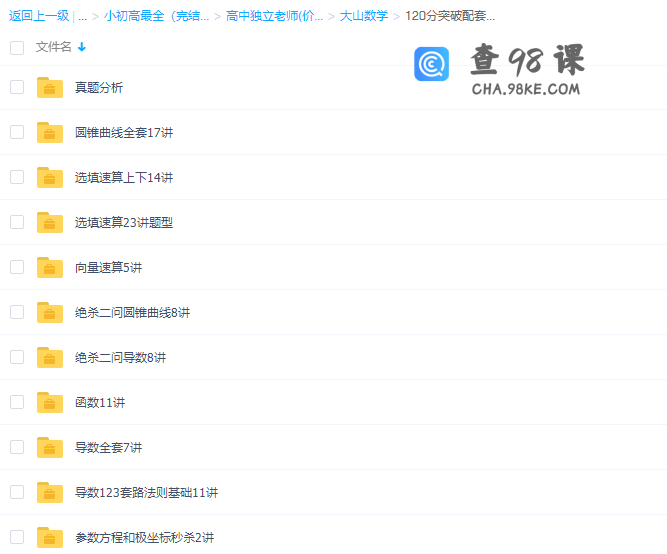
Task: Click the sort arrow next to 文件名
Action: pyautogui.click(x=82, y=47)
